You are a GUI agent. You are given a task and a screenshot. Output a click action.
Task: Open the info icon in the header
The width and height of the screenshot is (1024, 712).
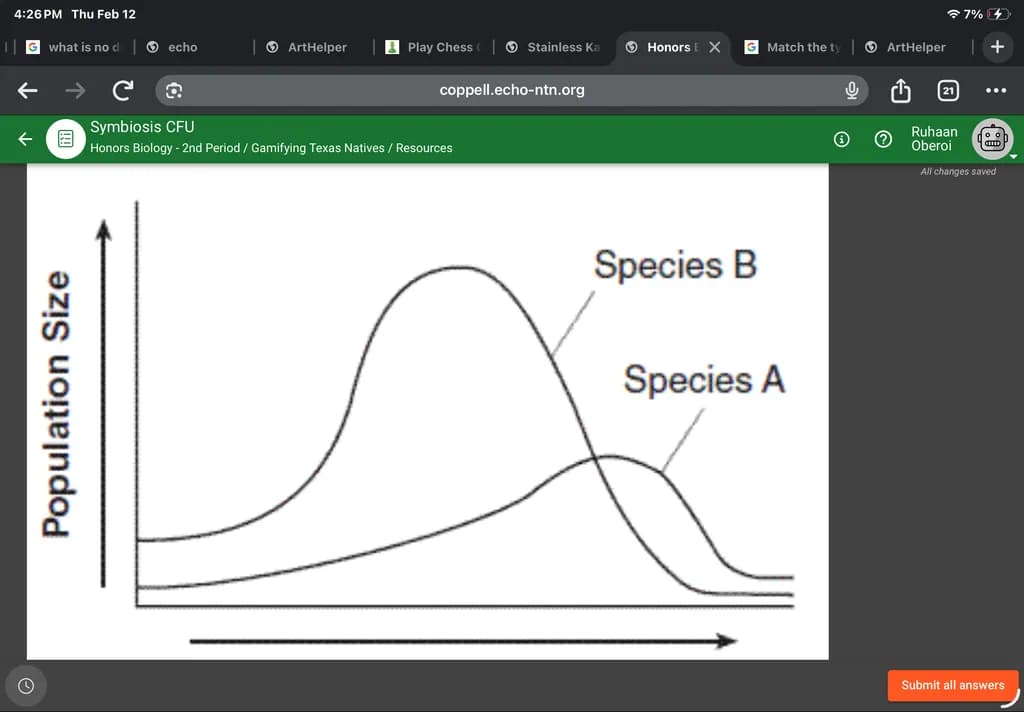click(x=842, y=139)
